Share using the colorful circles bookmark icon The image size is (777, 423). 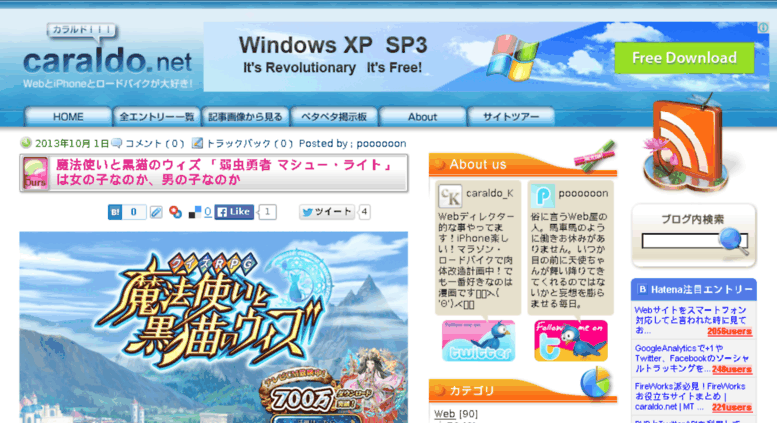175,212
